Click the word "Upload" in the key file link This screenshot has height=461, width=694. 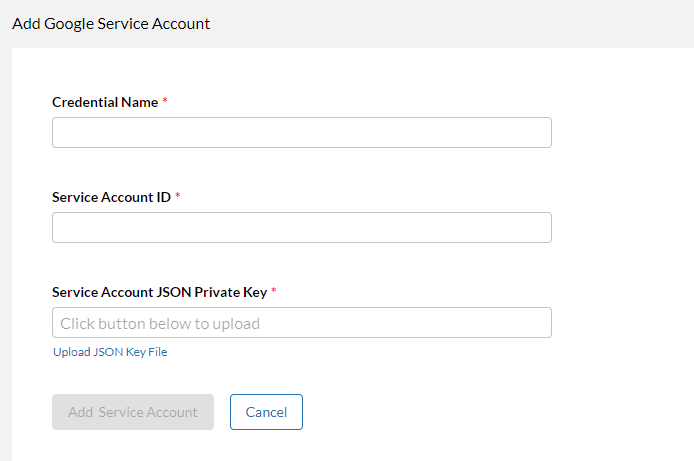point(71,352)
